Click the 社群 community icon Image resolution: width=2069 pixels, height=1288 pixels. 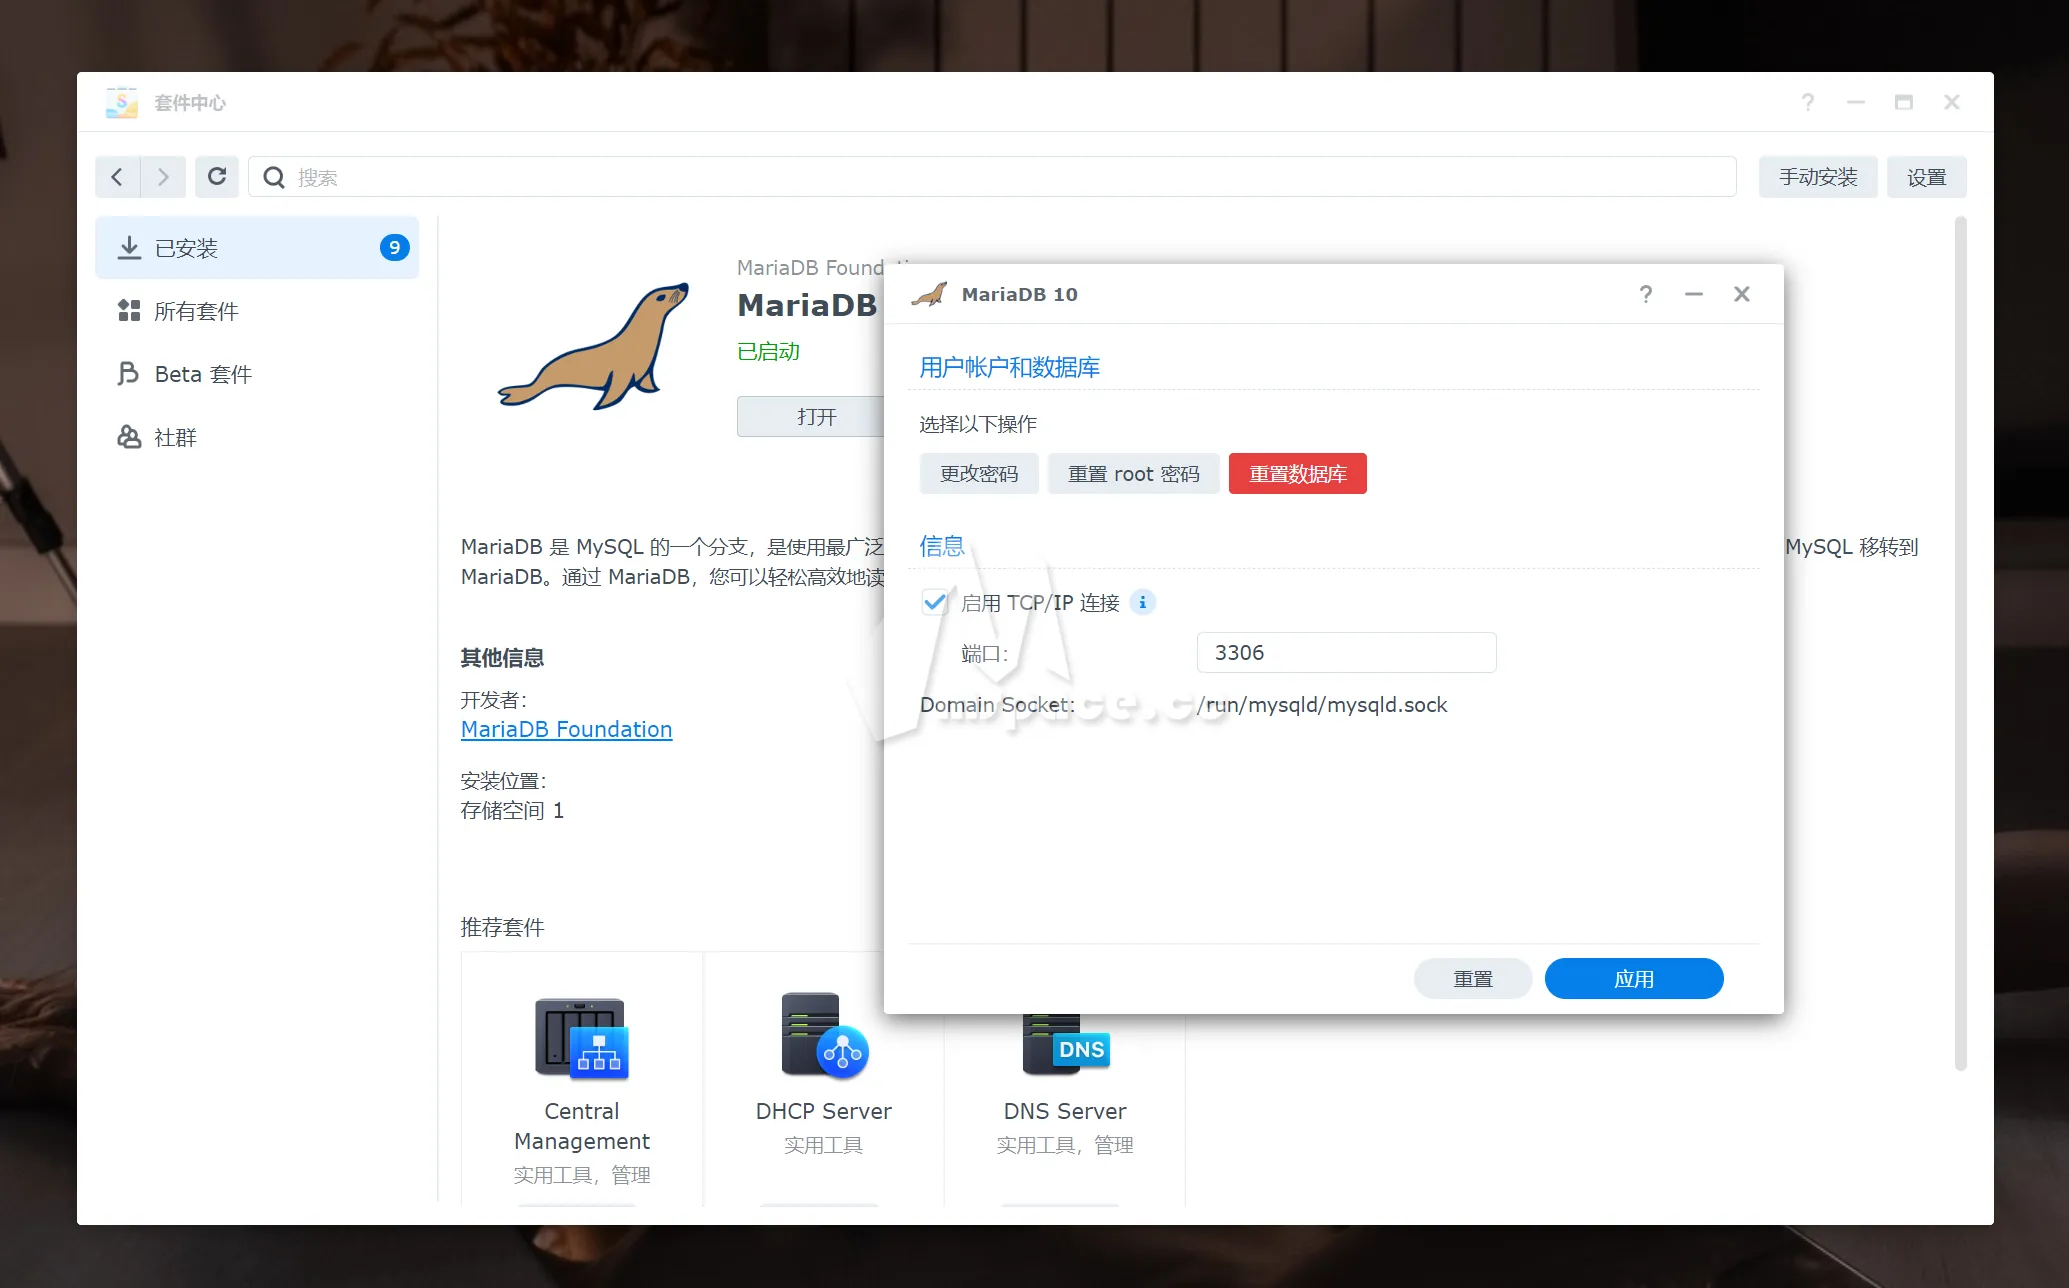[x=129, y=437]
